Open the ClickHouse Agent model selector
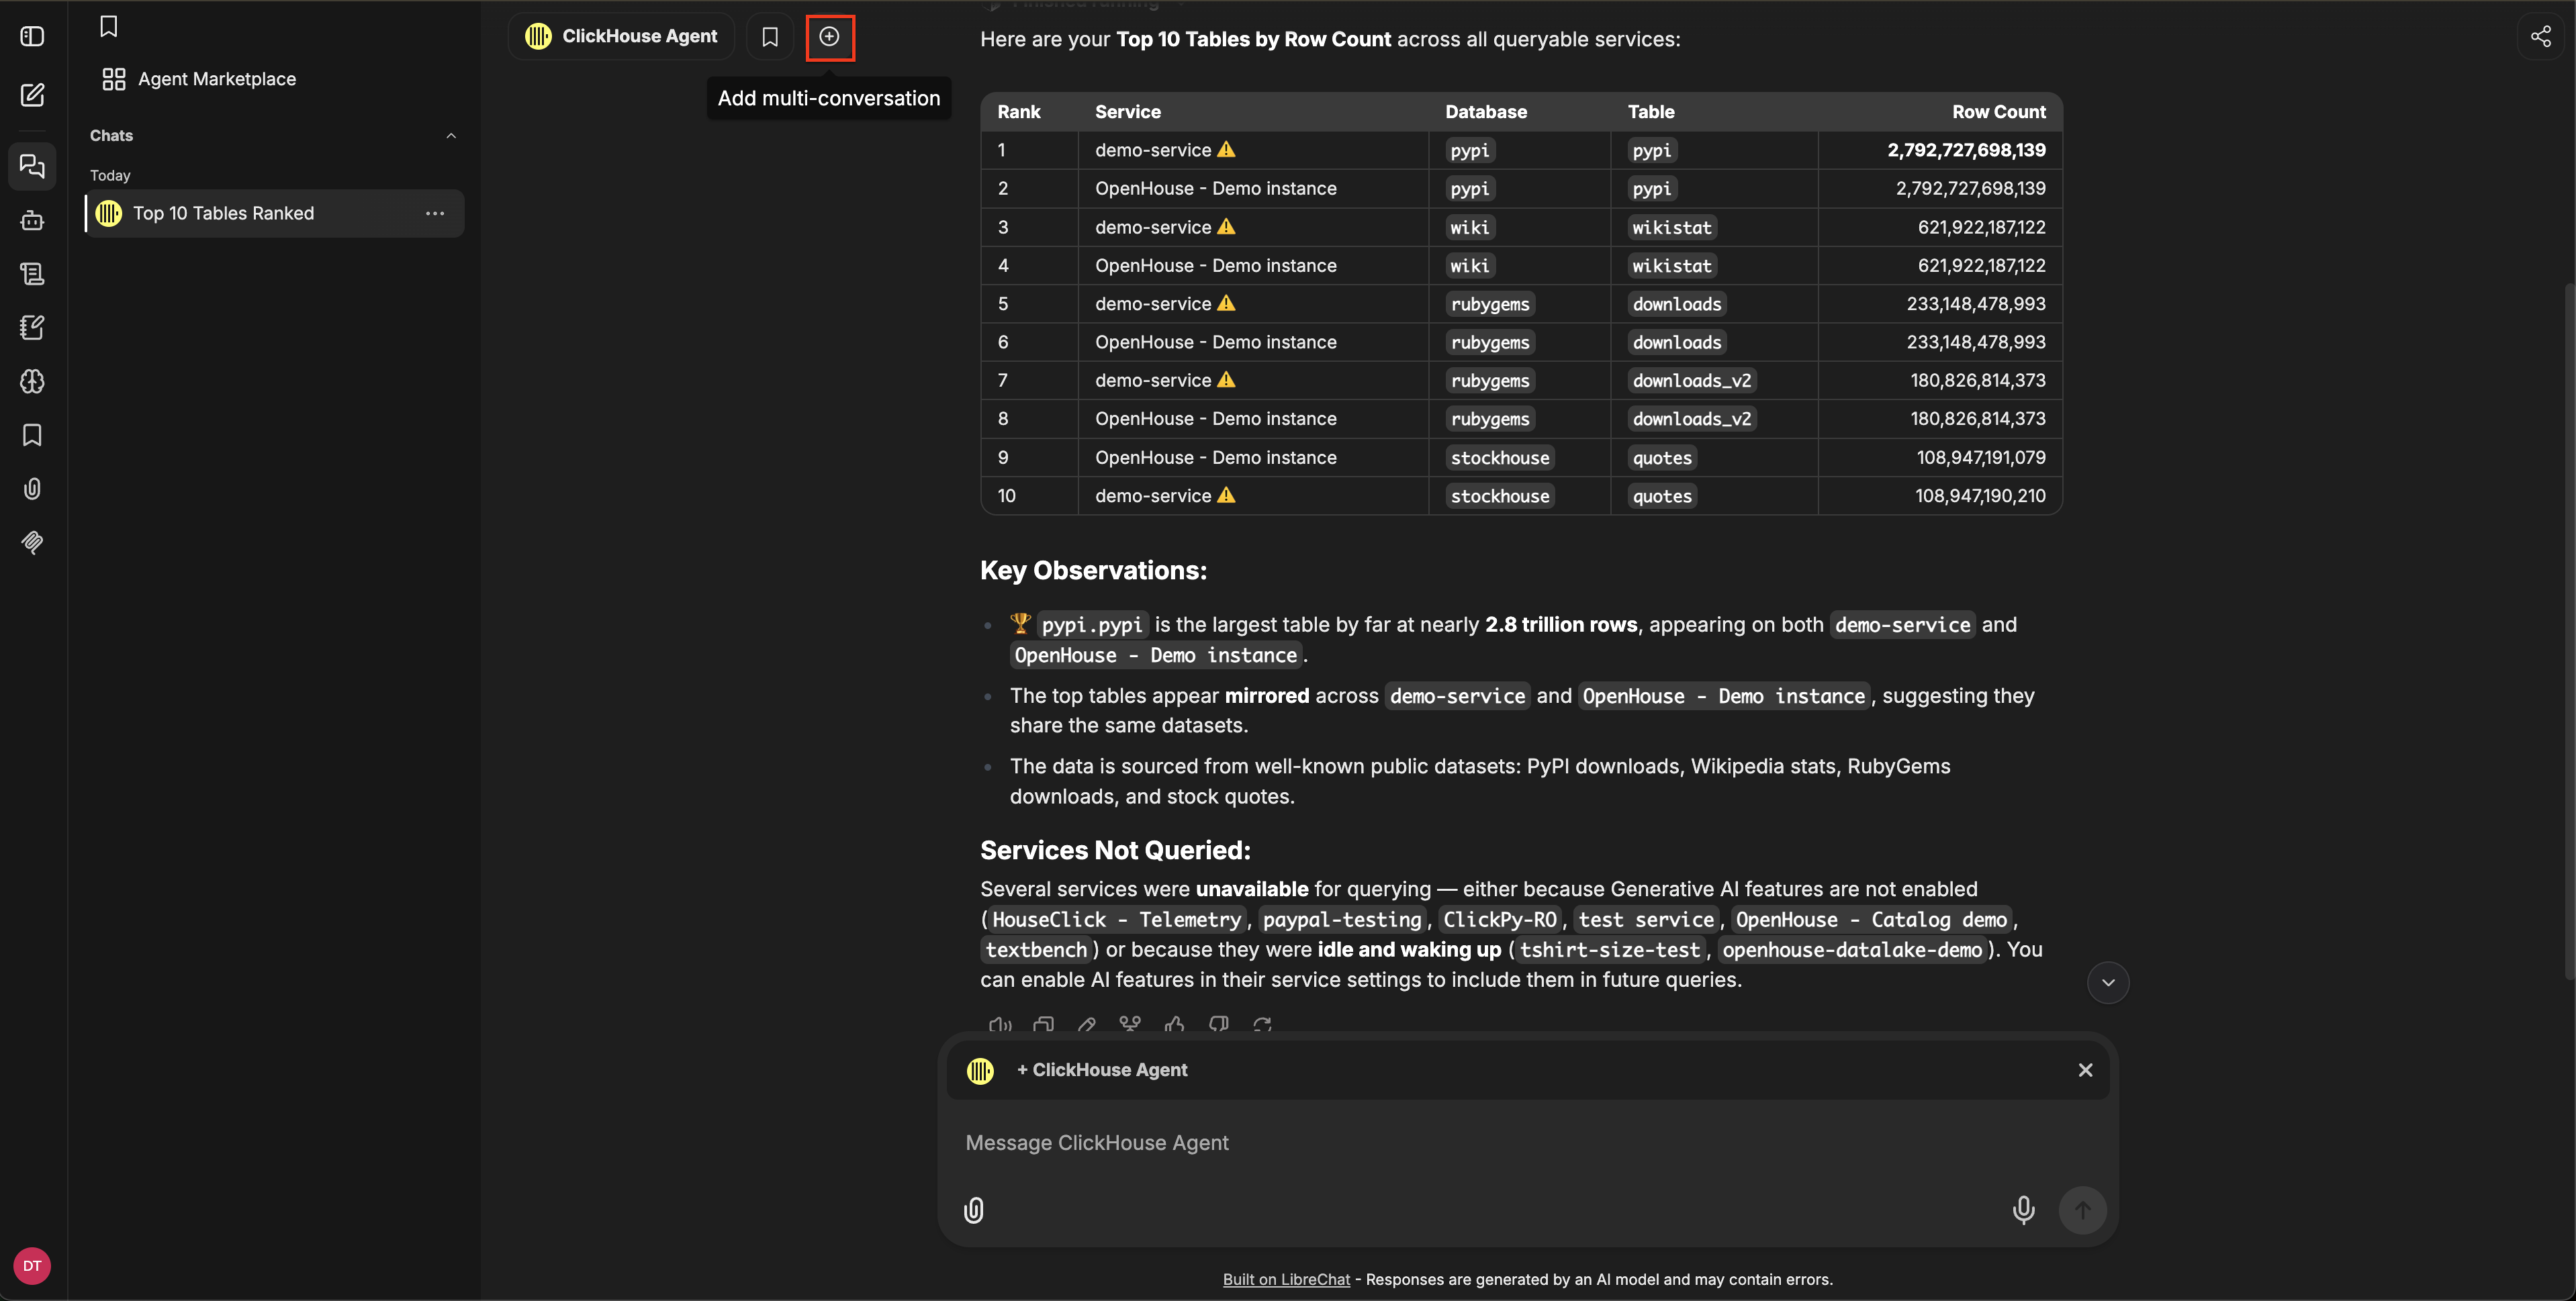The image size is (2576, 1301). click(x=621, y=37)
